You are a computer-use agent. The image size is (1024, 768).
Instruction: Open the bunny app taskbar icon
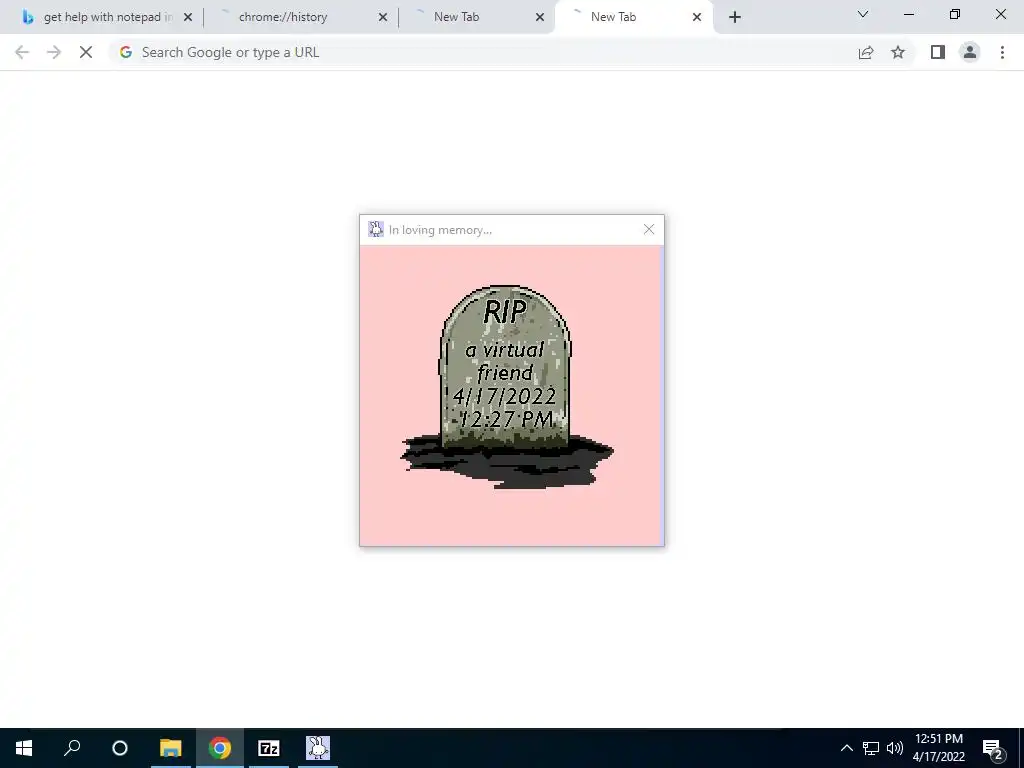pyautogui.click(x=317, y=748)
